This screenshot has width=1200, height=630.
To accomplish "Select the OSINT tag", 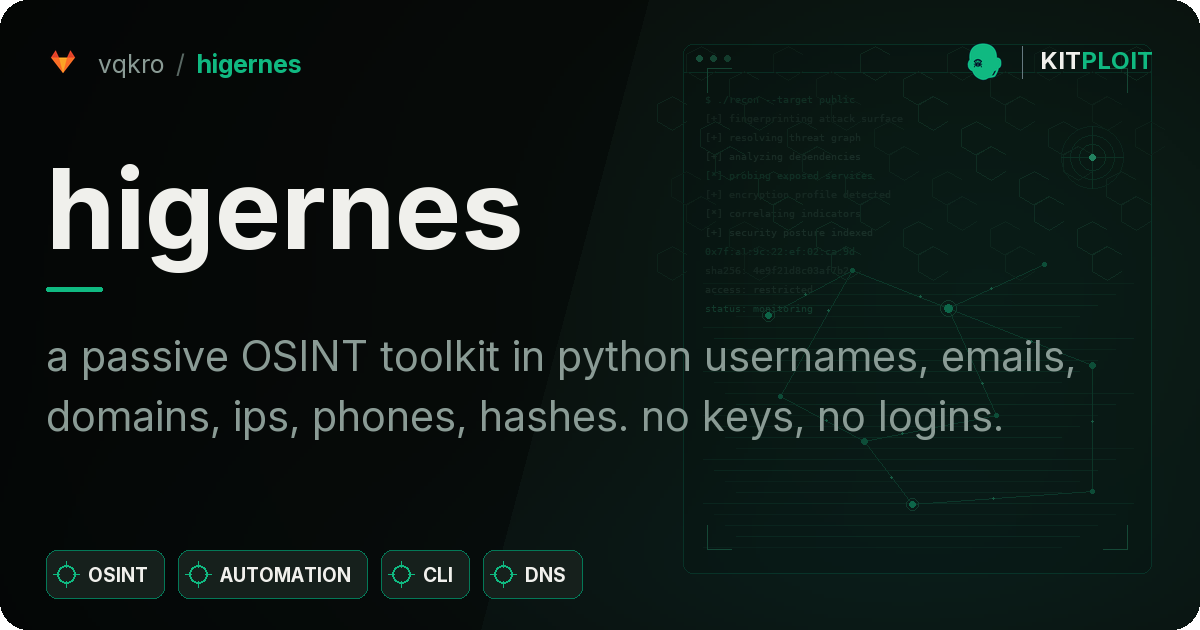I will (x=105, y=575).
